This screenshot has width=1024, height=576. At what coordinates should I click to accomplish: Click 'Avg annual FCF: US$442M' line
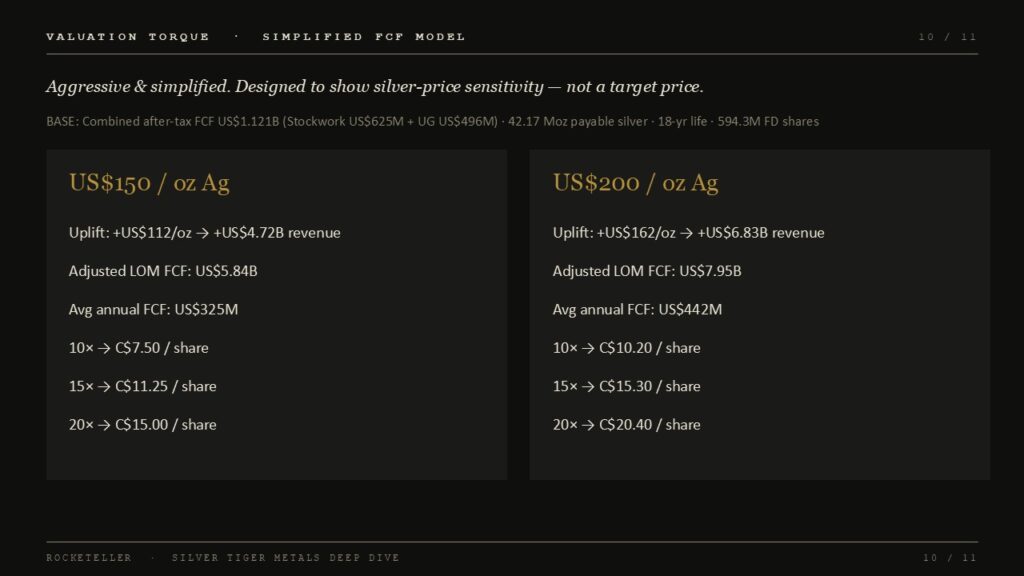[x=637, y=310]
